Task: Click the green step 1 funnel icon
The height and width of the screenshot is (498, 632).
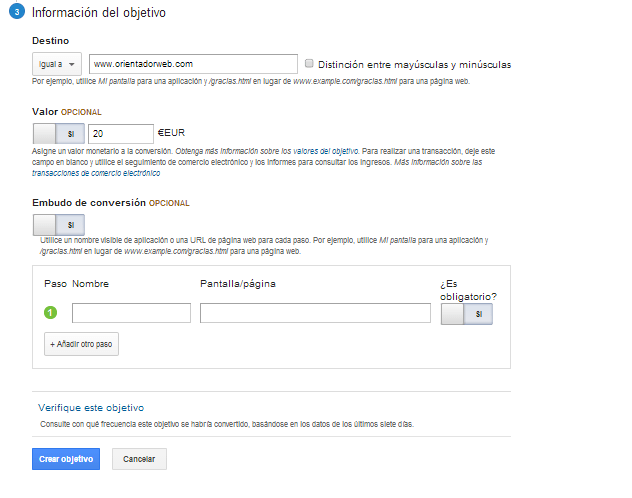Action: [50, 313]
